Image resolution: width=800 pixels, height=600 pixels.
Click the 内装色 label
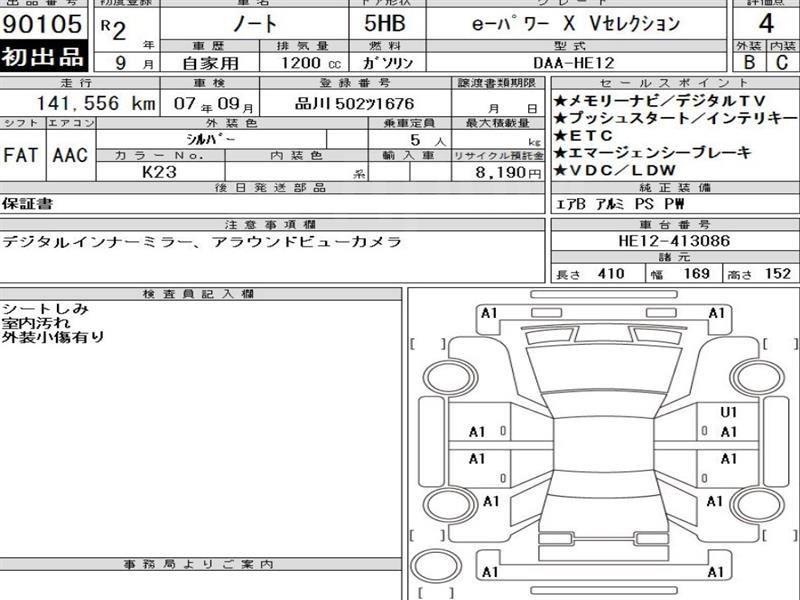coord(296,156)
